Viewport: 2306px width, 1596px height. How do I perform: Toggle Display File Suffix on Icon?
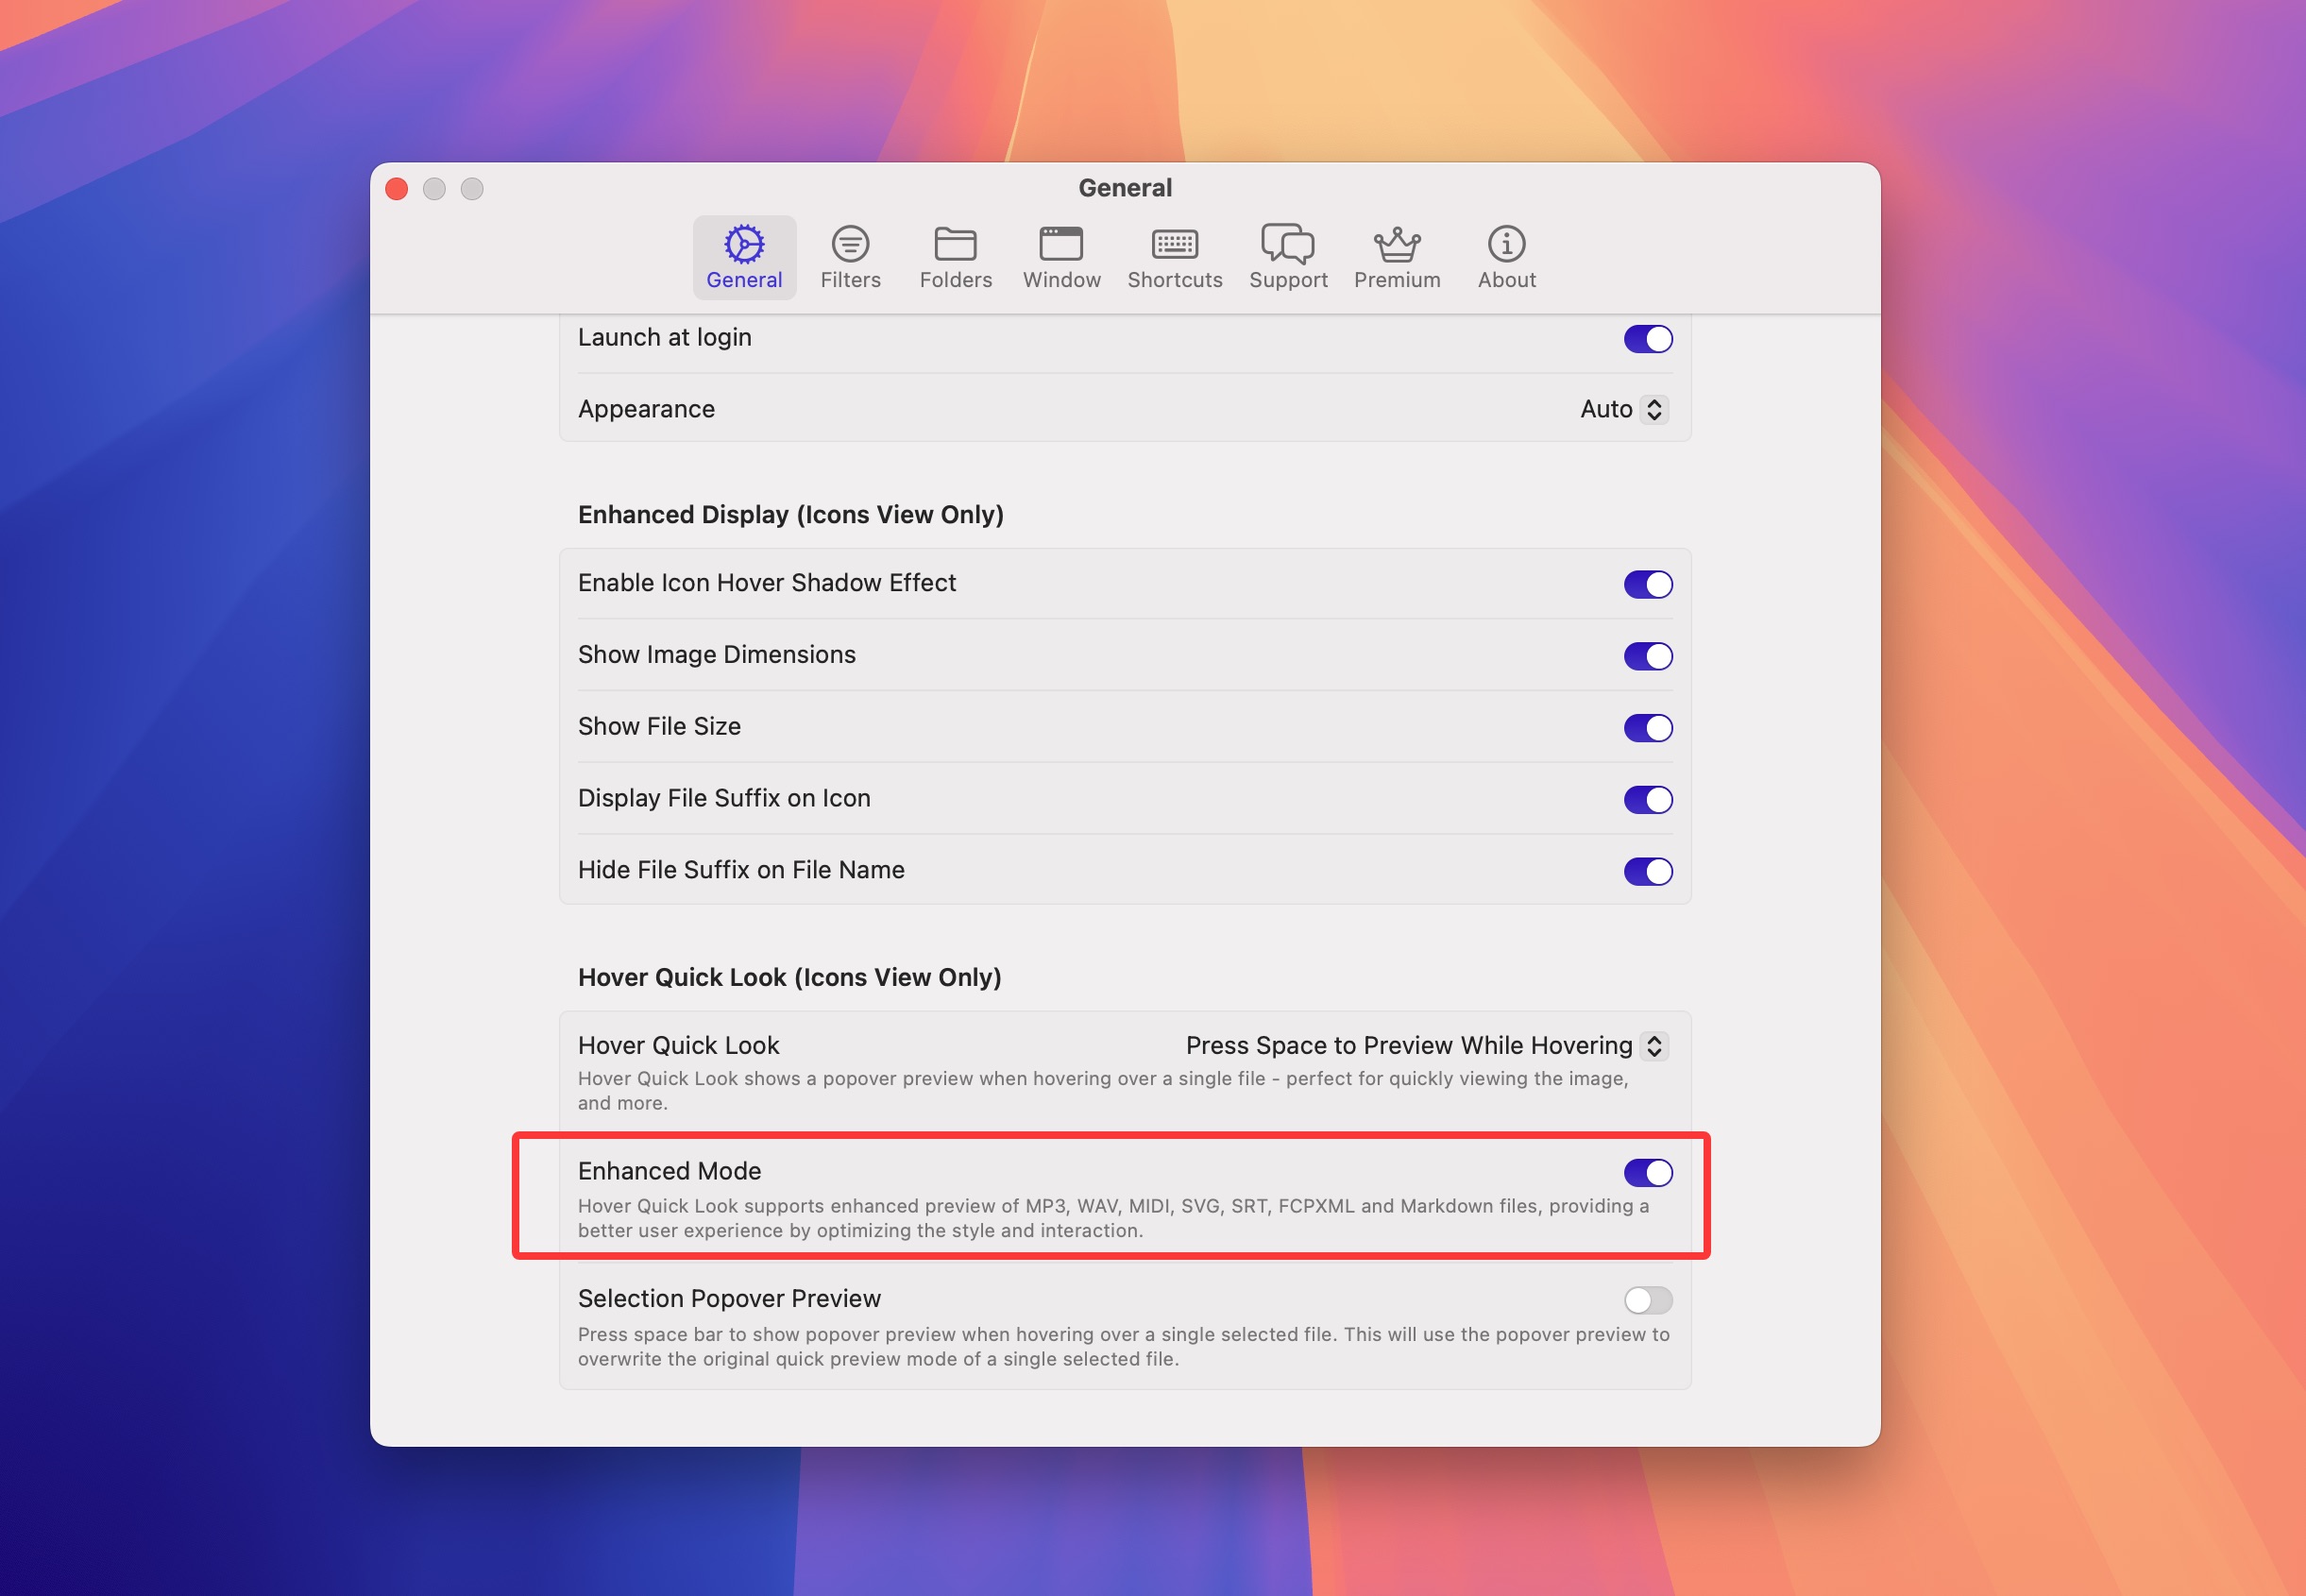(1647, 800)
